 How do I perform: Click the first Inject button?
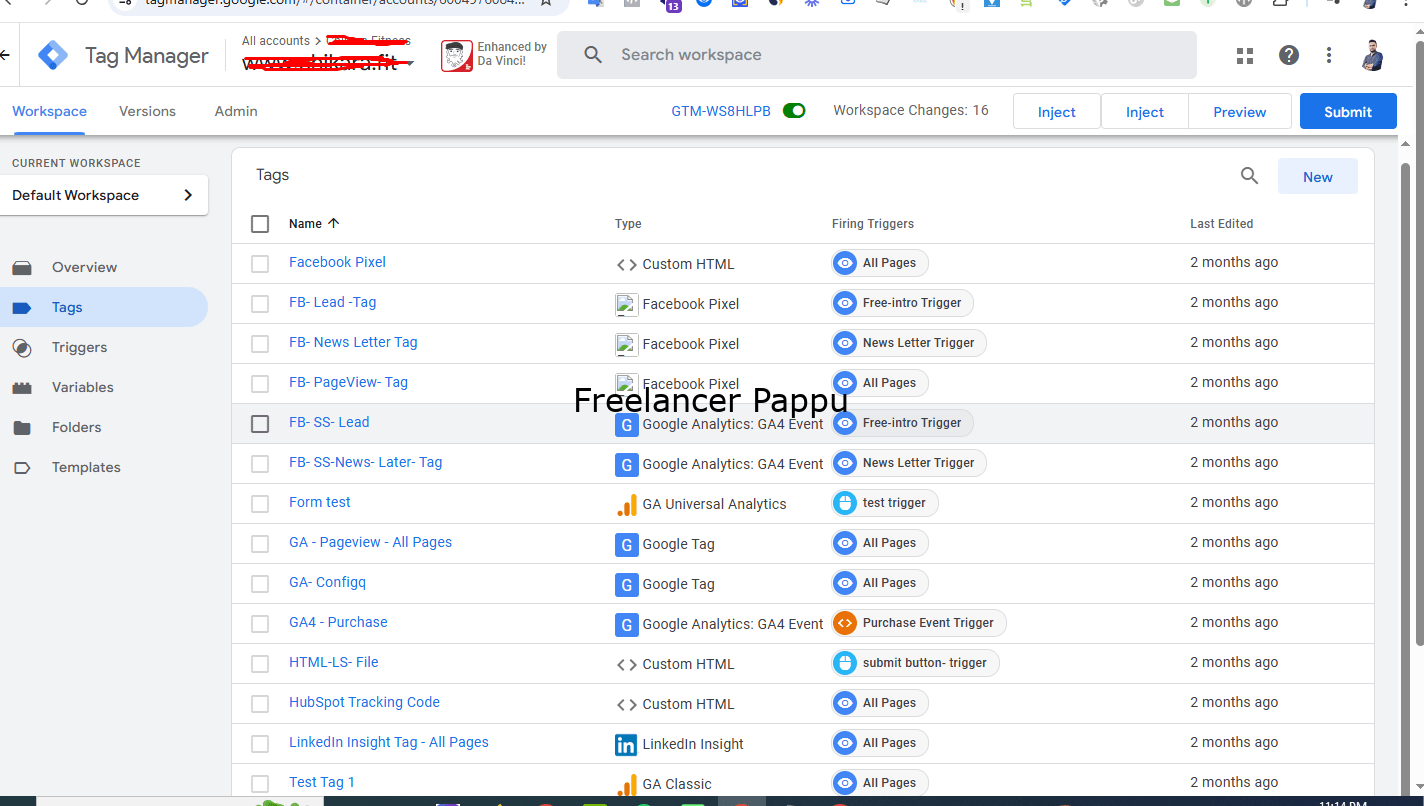coord(1057,112)
